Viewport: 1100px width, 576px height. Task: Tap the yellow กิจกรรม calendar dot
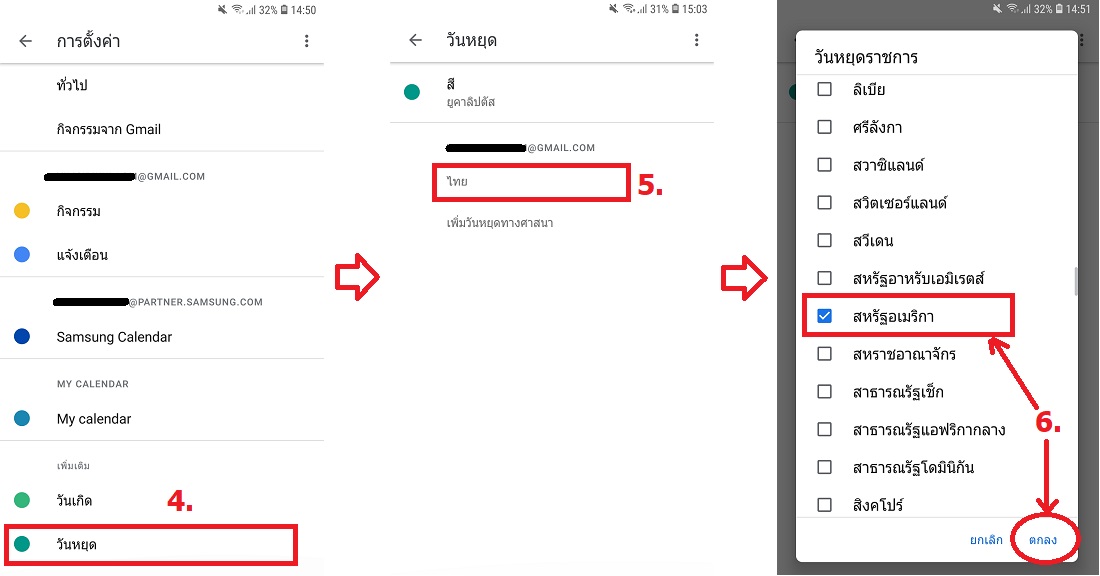[22, 210]
